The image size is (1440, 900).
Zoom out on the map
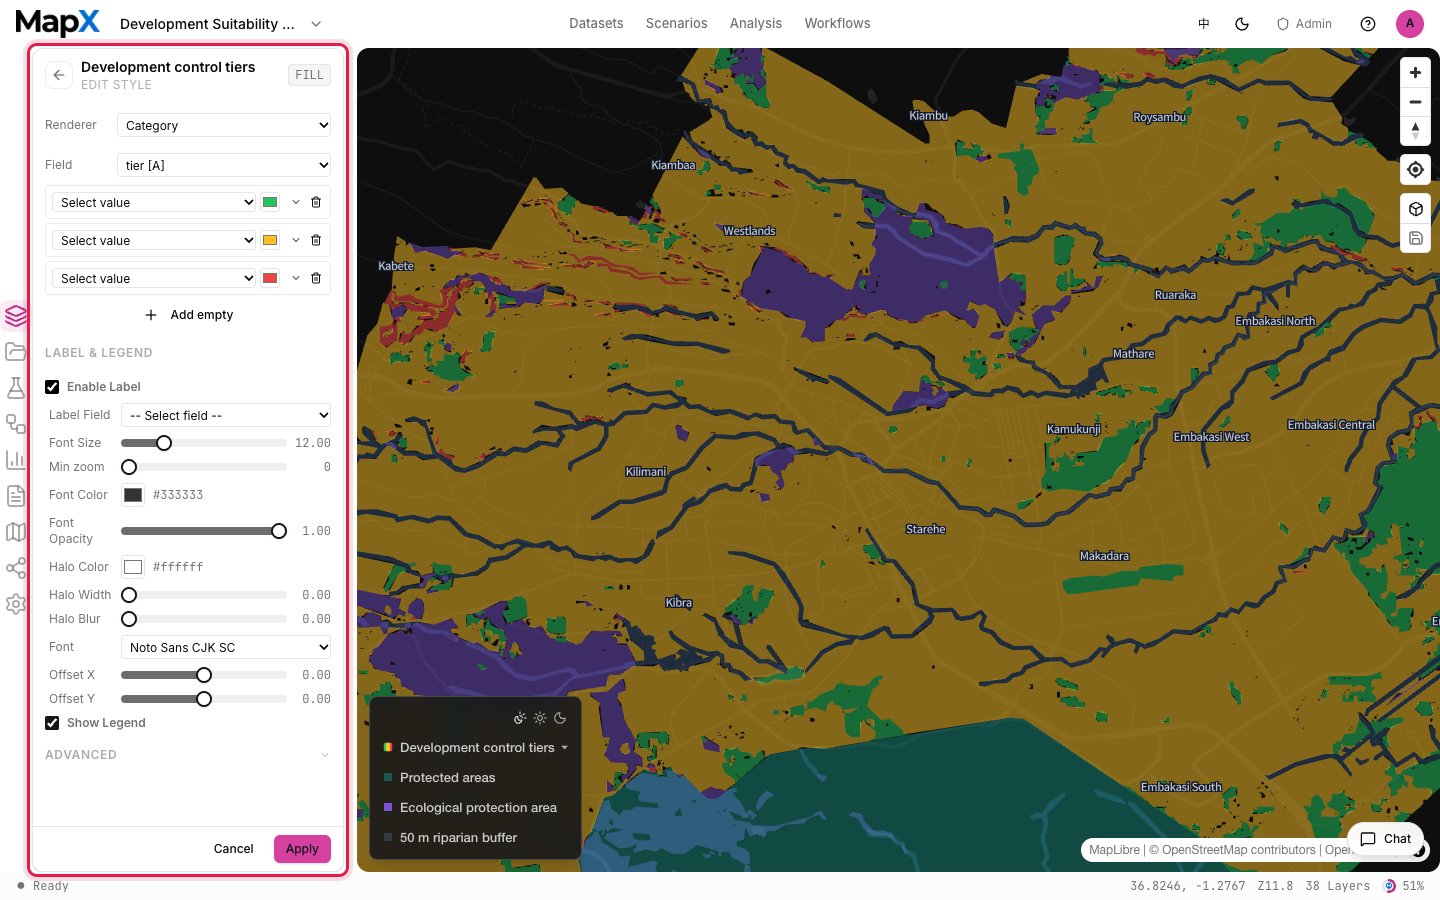click(1415, 102)
